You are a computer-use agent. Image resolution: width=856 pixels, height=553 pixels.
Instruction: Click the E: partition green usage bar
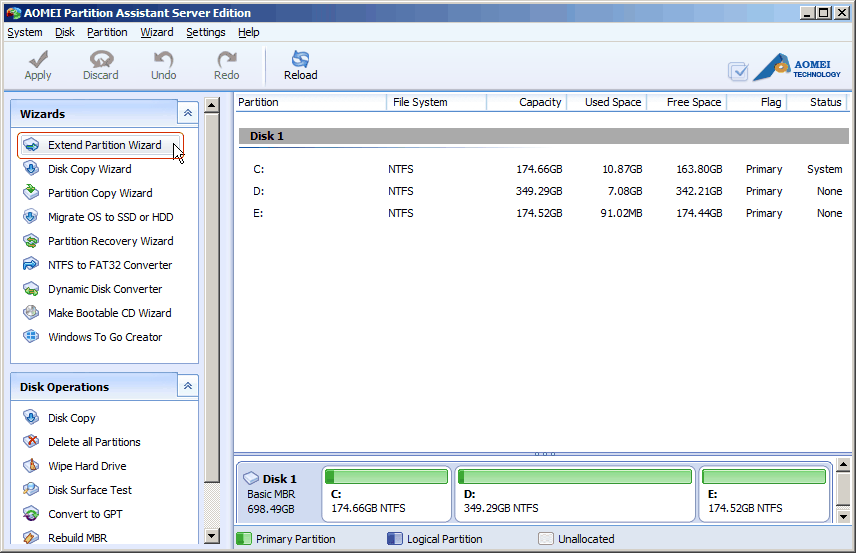point(764,477)
